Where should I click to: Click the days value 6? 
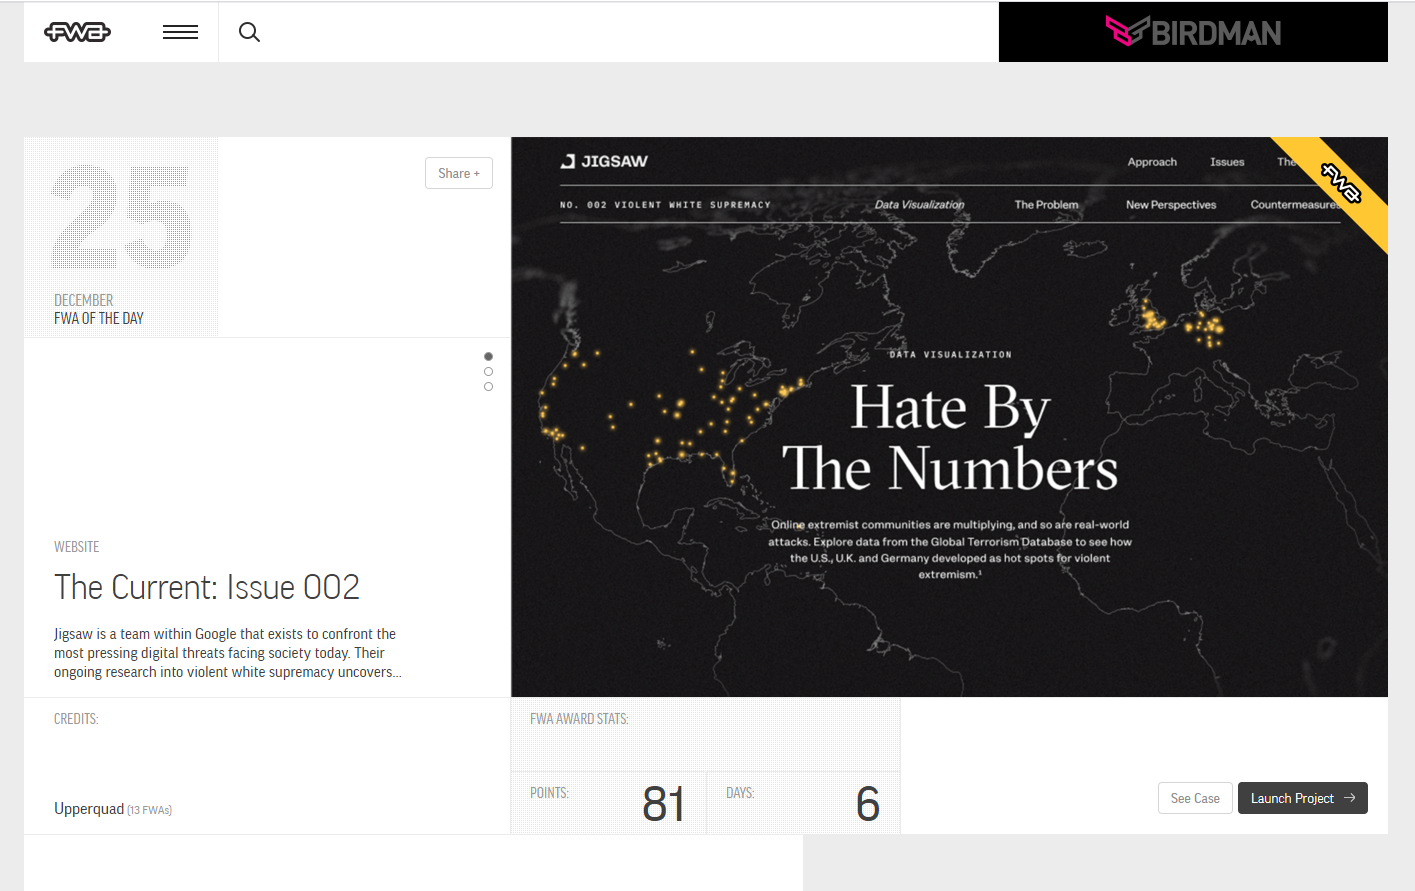[x=868, y=804]
